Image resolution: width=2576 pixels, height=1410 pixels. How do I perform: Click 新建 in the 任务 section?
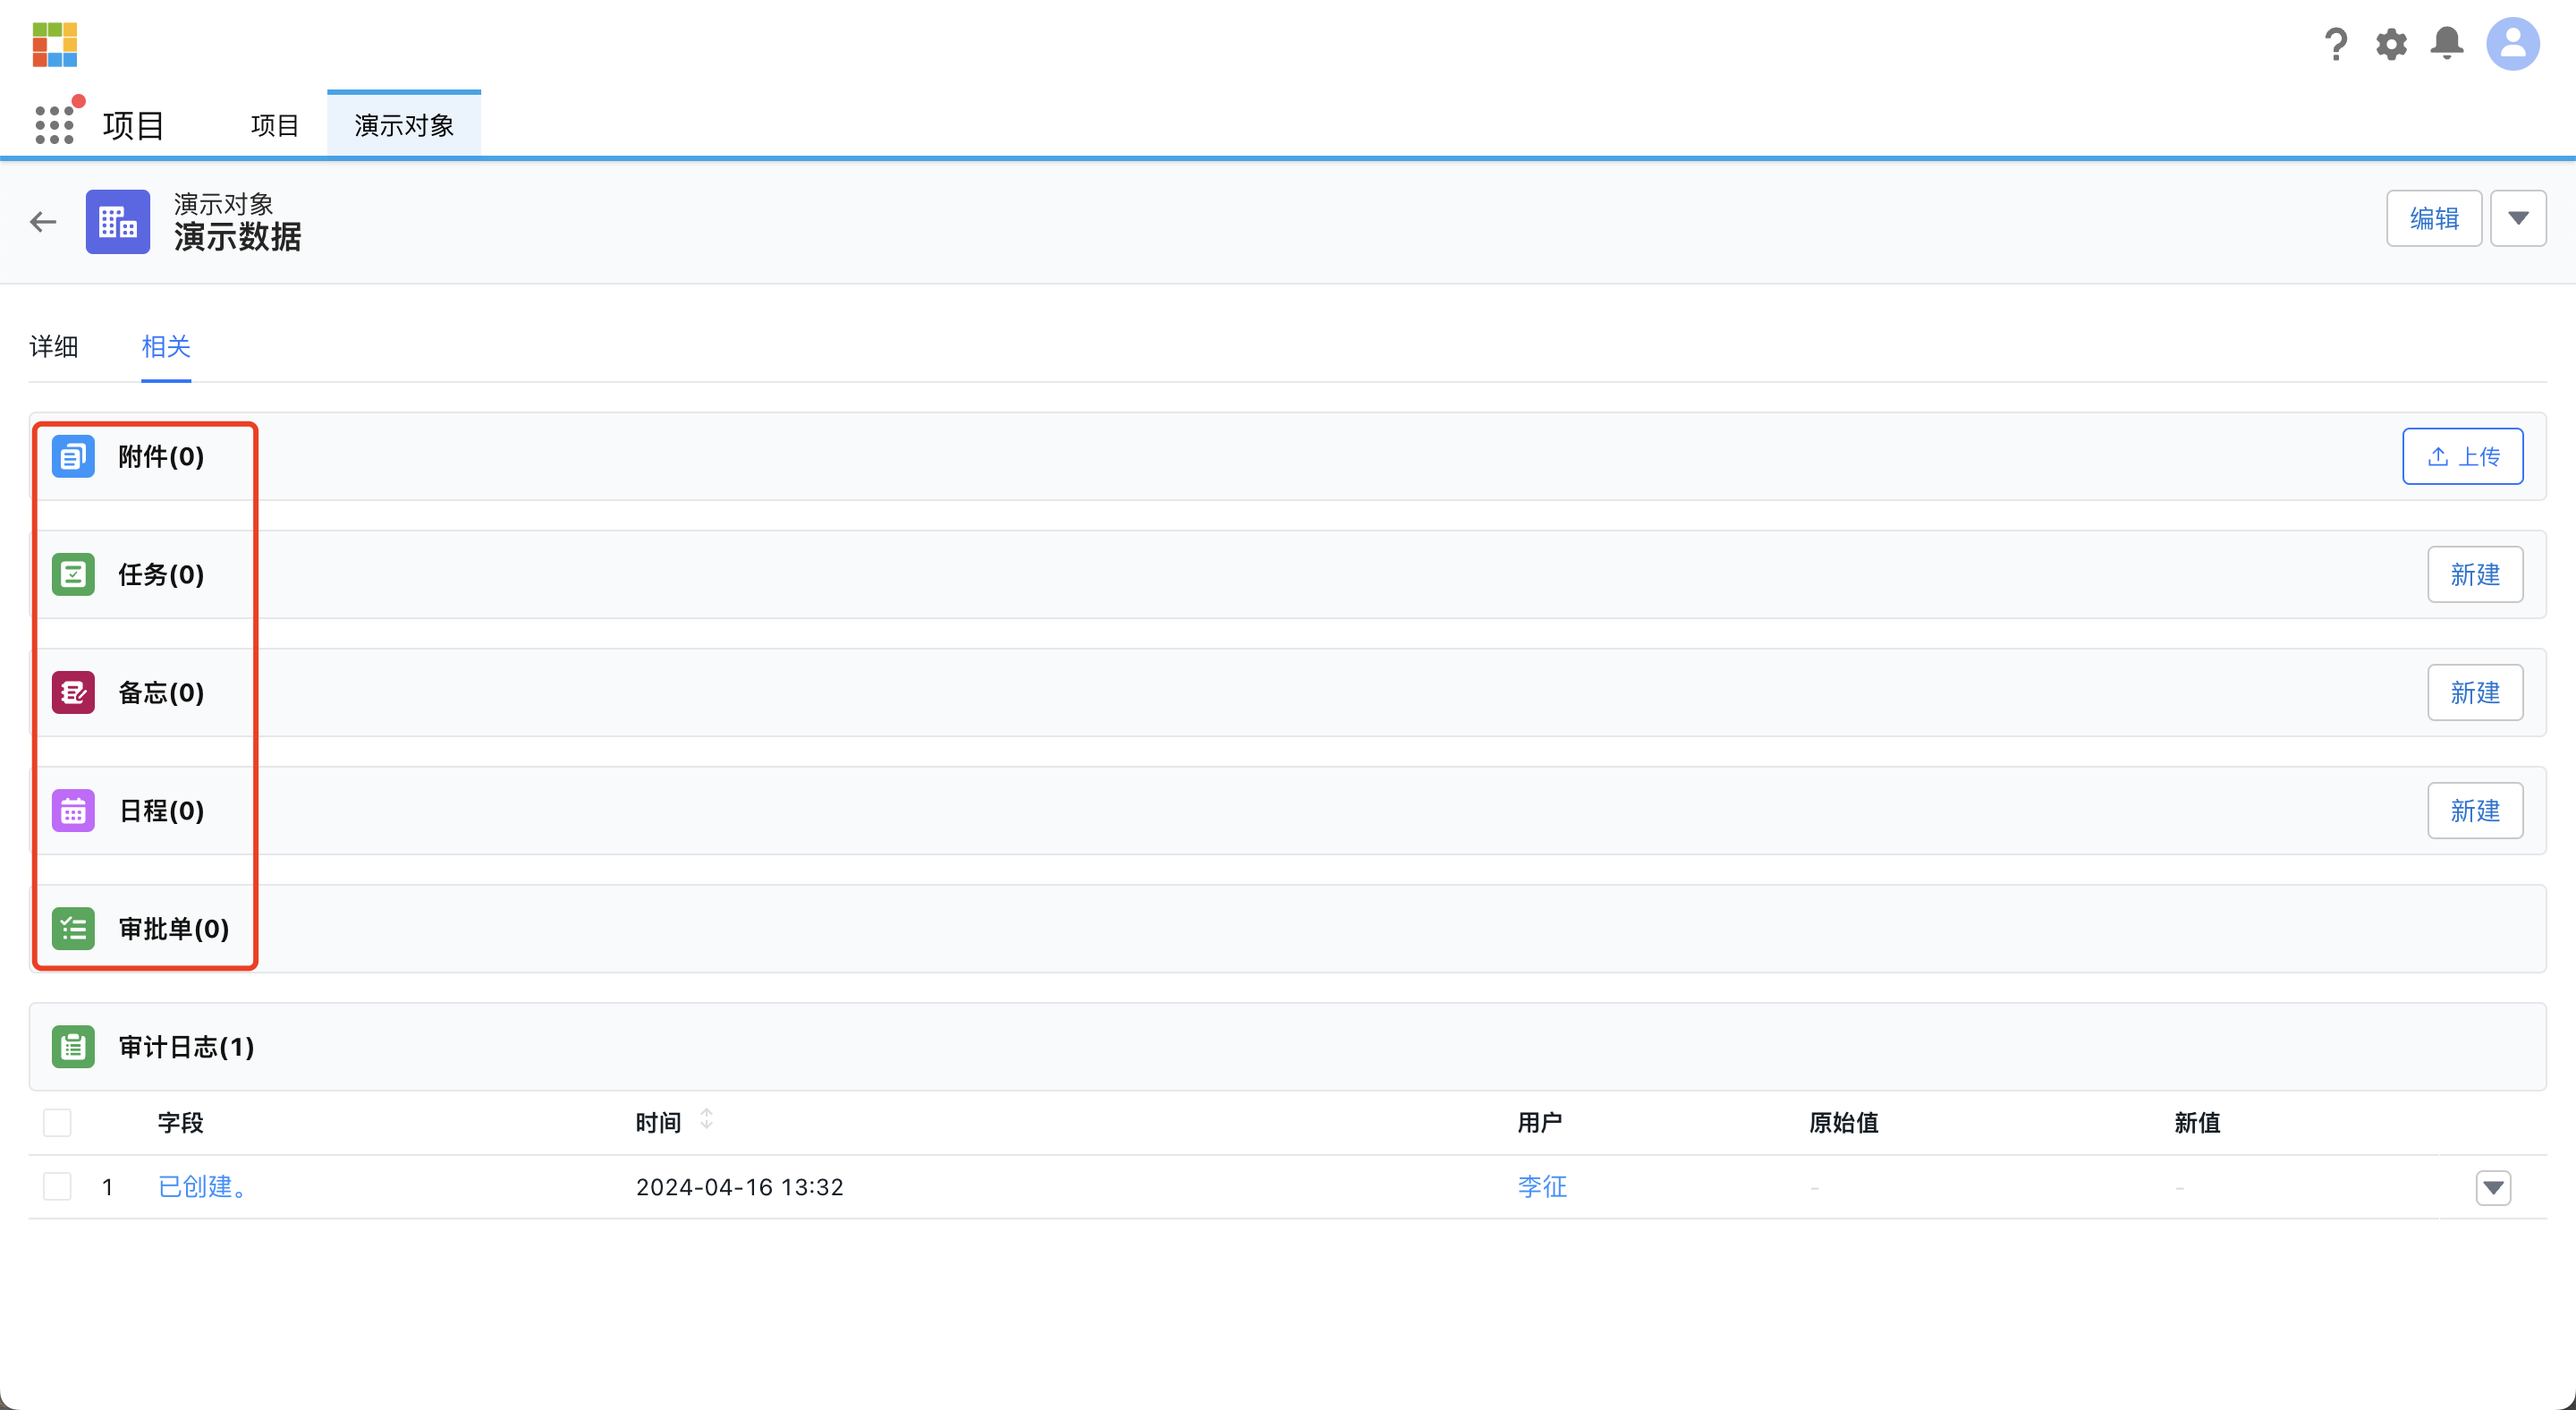2474,575
